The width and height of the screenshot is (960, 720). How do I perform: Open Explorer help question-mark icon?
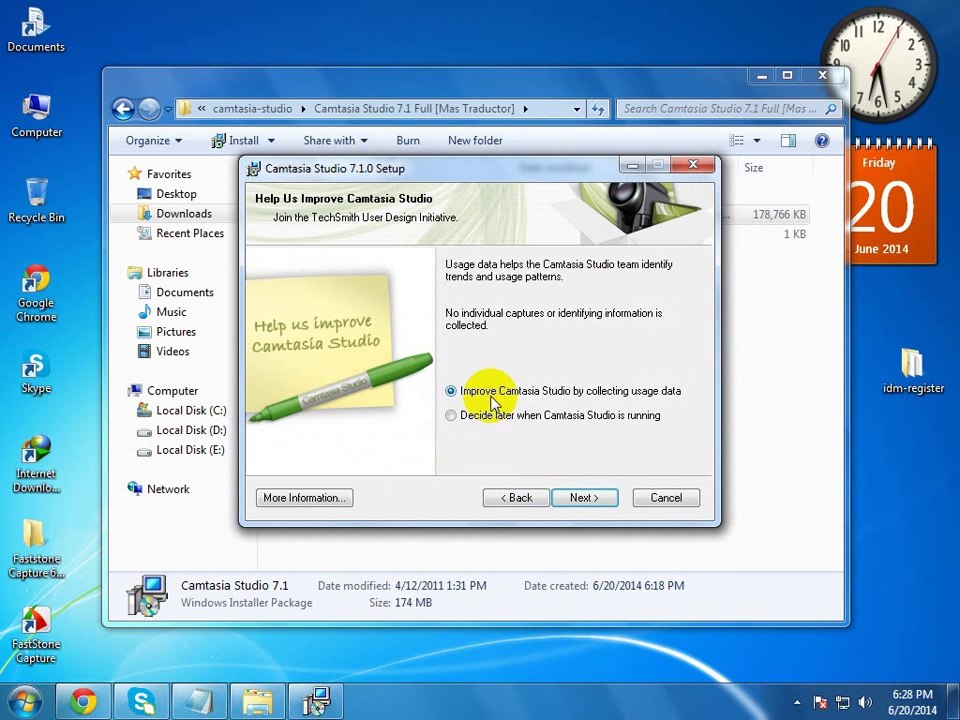click(822, 141)
